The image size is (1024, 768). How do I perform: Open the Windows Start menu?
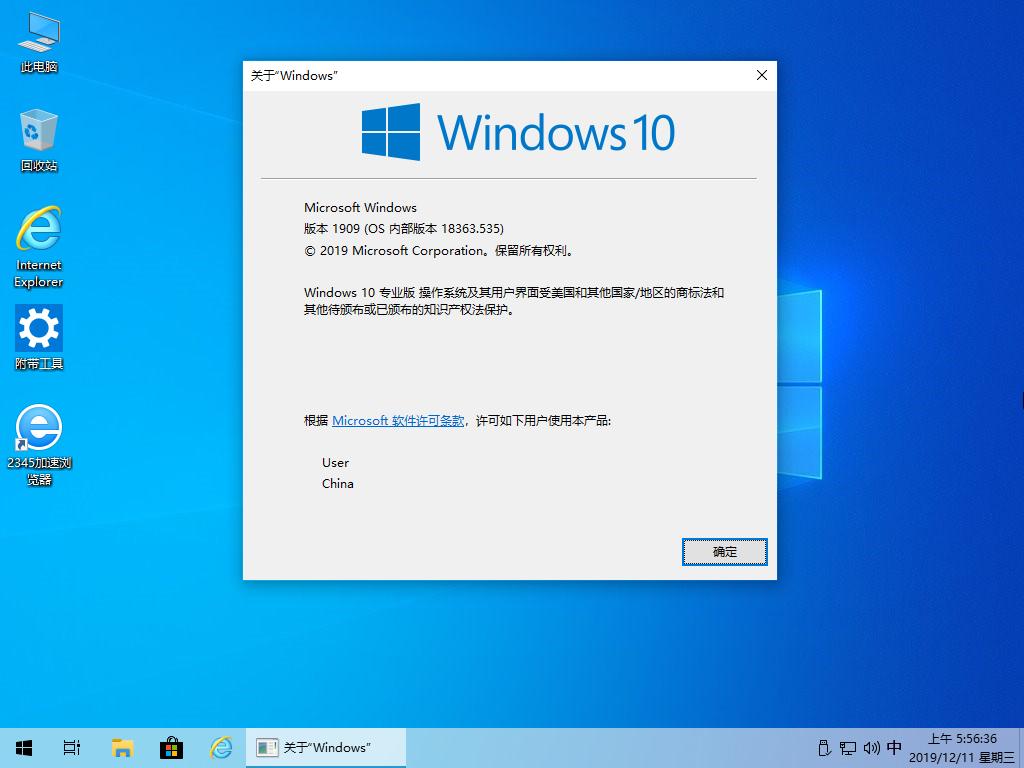pyautogui.click(x=24, y=748)
